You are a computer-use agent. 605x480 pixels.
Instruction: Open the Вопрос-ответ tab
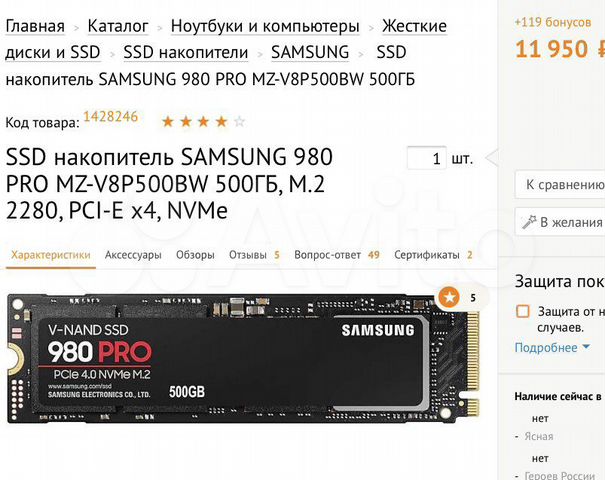[337, 255]
